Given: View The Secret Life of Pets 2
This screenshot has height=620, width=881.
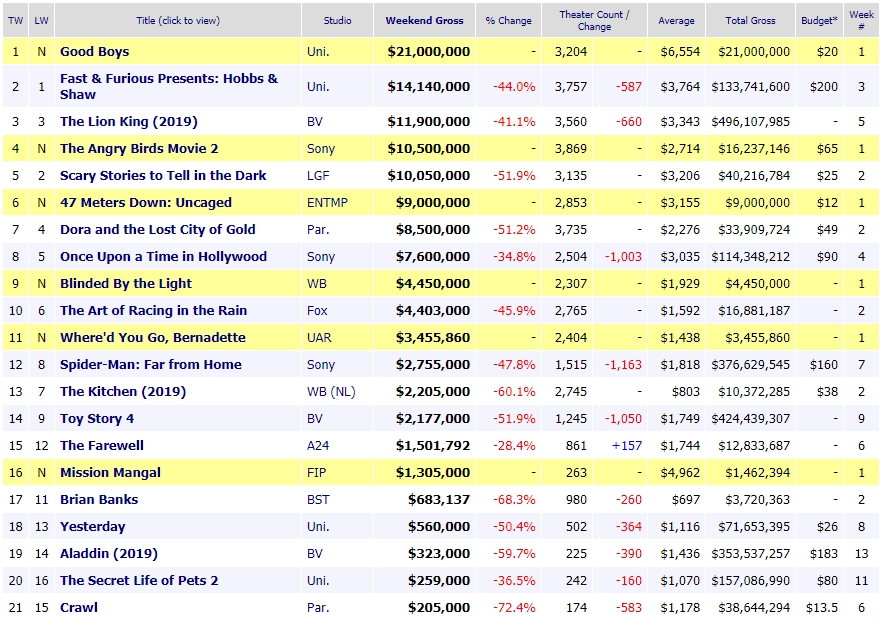Looking at the screenshot, I should 139,581.
